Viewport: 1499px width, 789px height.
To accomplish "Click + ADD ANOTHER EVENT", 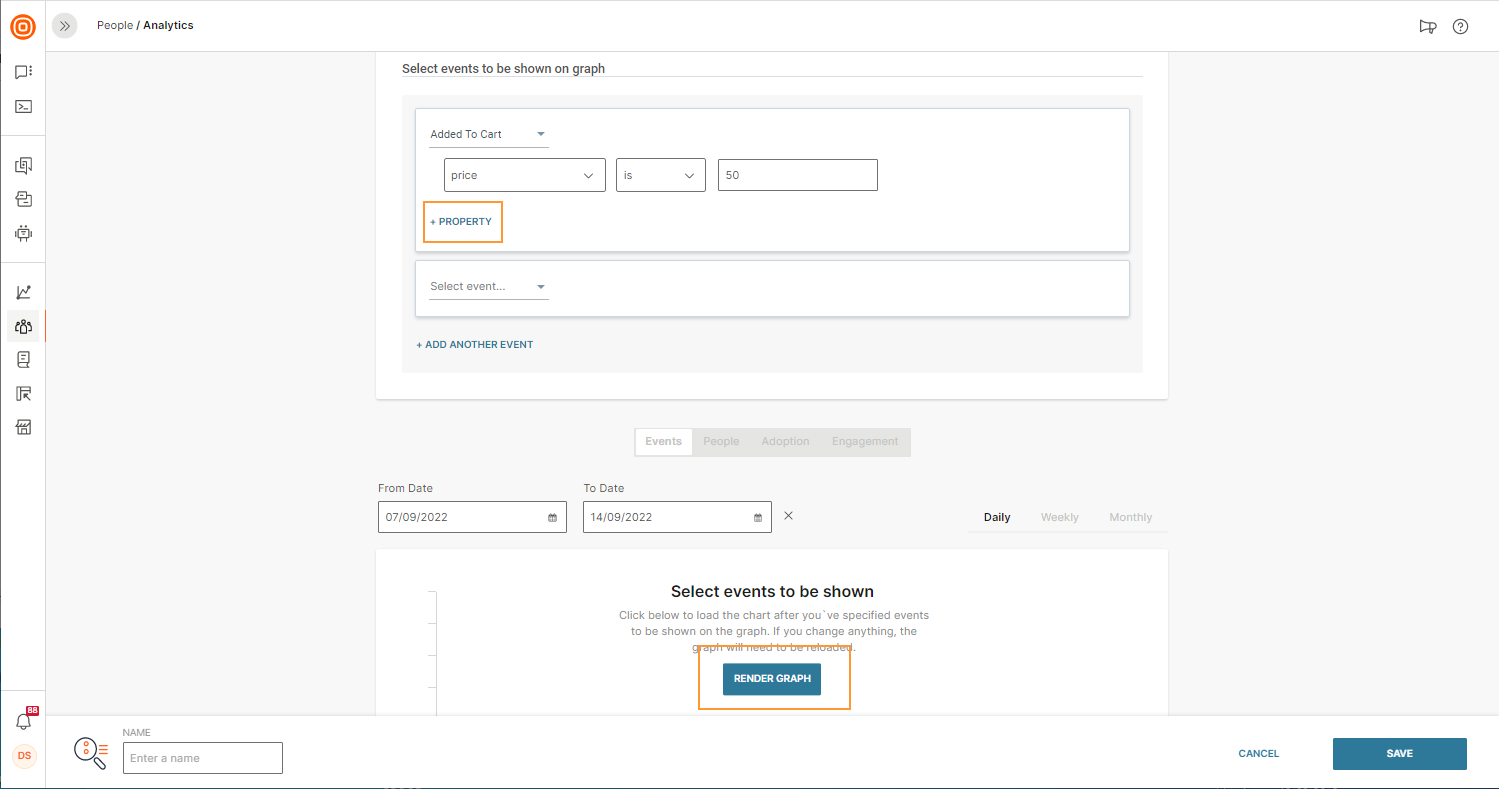I will (475, 345).
